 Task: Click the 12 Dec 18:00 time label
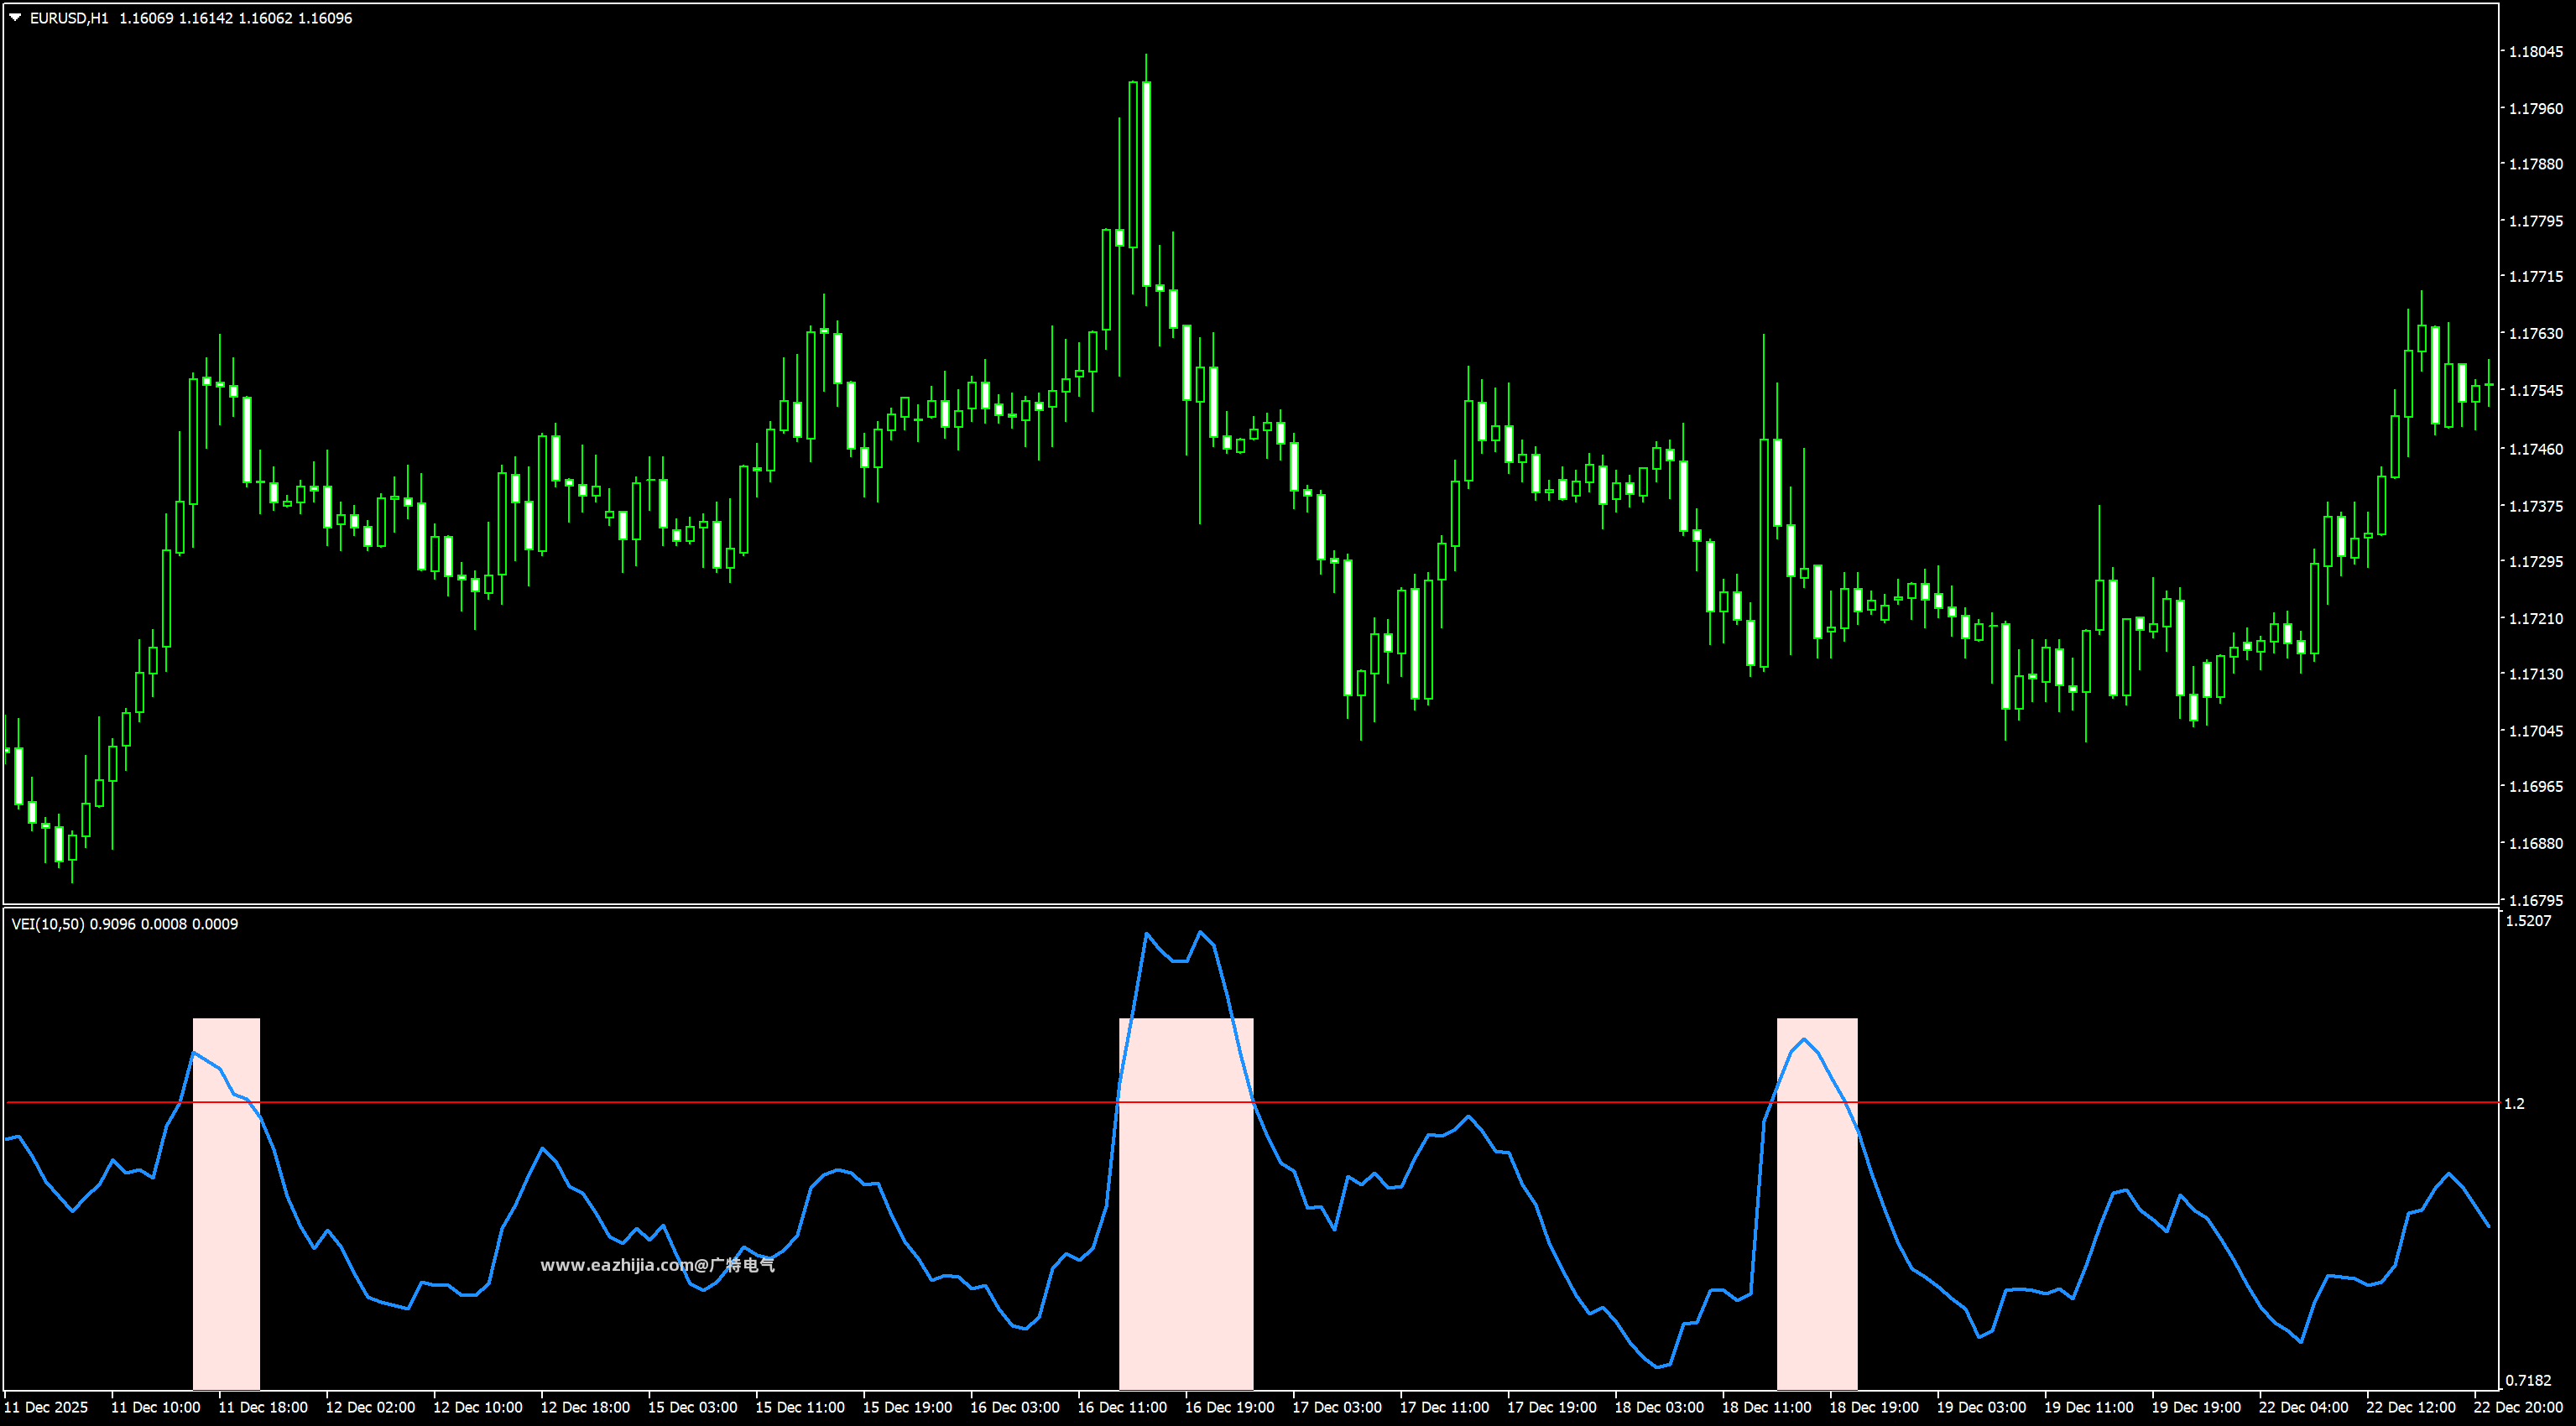(585, 1408)
